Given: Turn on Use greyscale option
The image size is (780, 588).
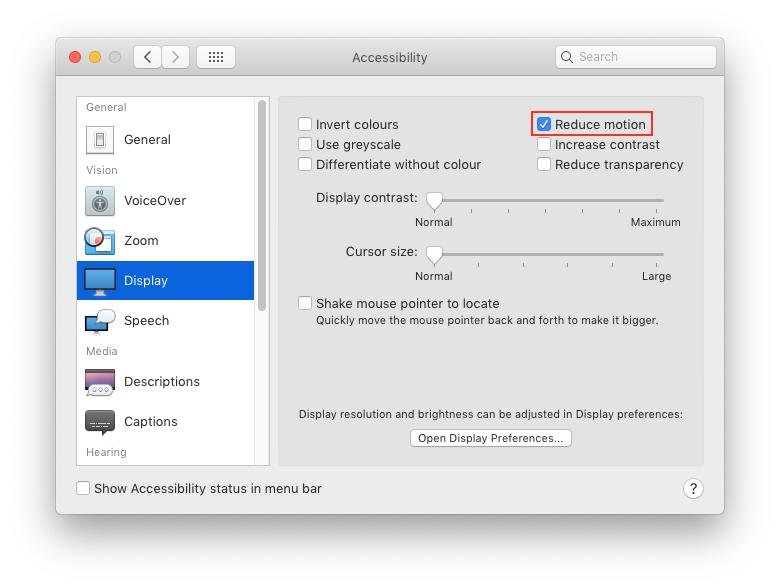Looking at the screenshot, I should click(305, 145).
